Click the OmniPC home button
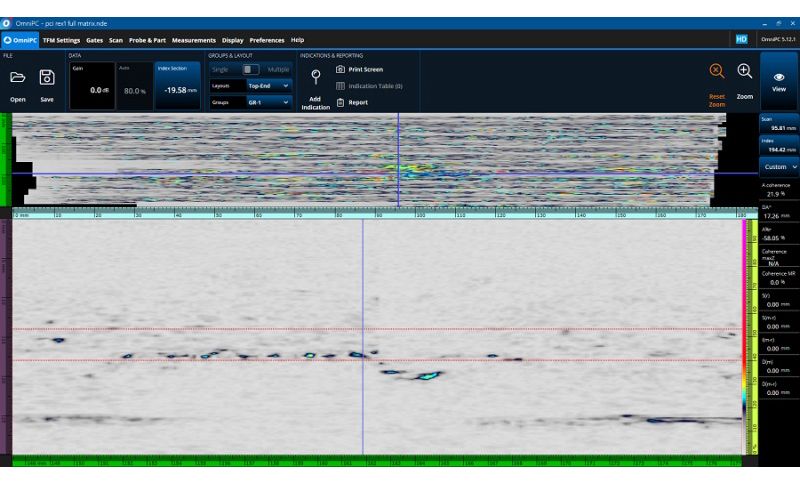Screen dimensions: 800x484 [20, 40]
